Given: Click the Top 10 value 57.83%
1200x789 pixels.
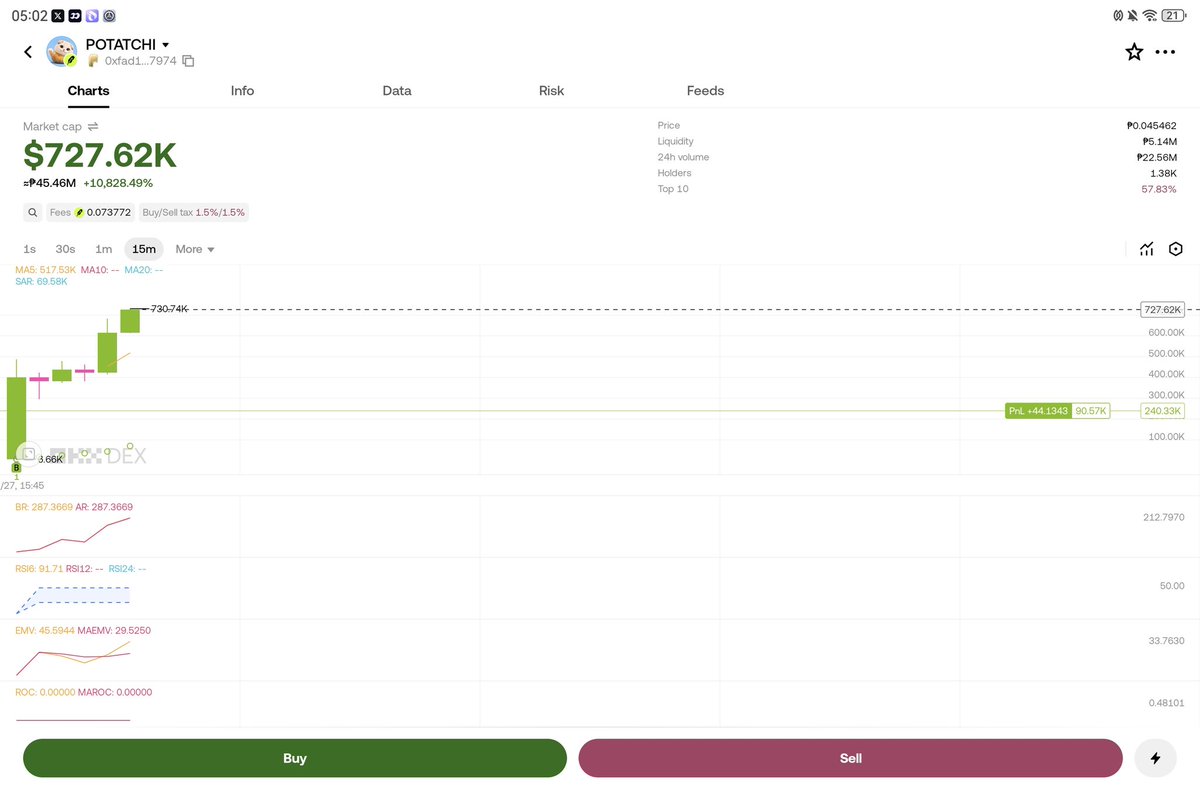Looking at the screenshot, I should click(1159, 189).
